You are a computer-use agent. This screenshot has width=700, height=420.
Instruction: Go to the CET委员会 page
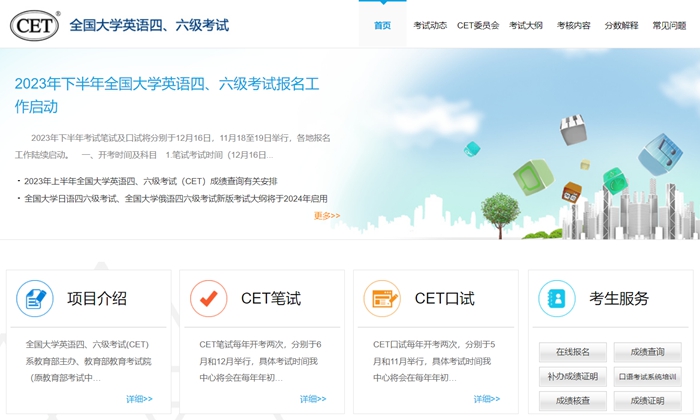click(478, 25)
